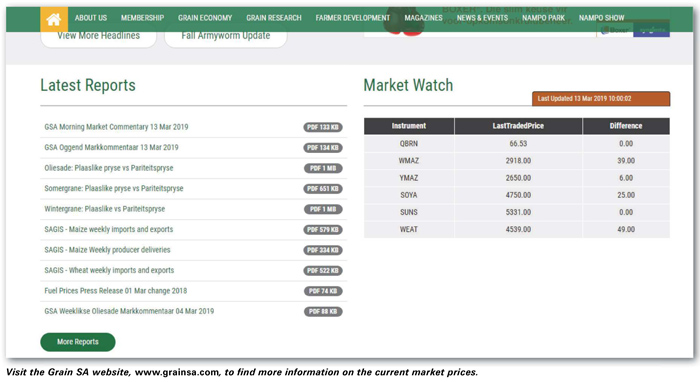Open the Grain Economy menu
Image resolution: width=700 pixels, height=382 pixels.
tap(205, 18)
